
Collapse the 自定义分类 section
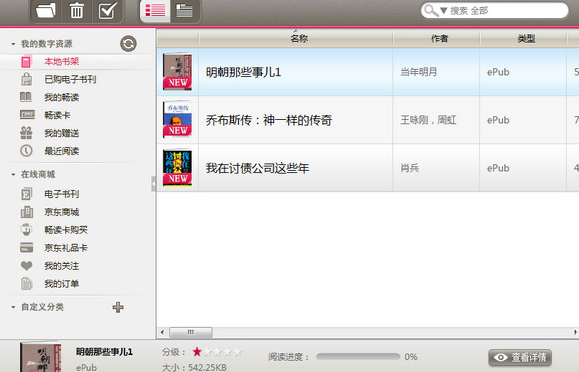point(13,307)
